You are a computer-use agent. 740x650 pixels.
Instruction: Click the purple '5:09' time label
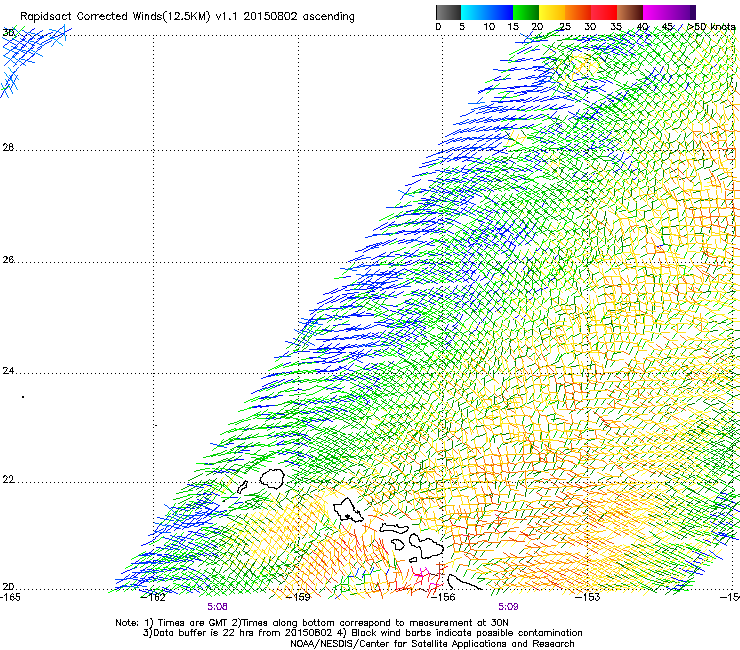click(508, 607)
